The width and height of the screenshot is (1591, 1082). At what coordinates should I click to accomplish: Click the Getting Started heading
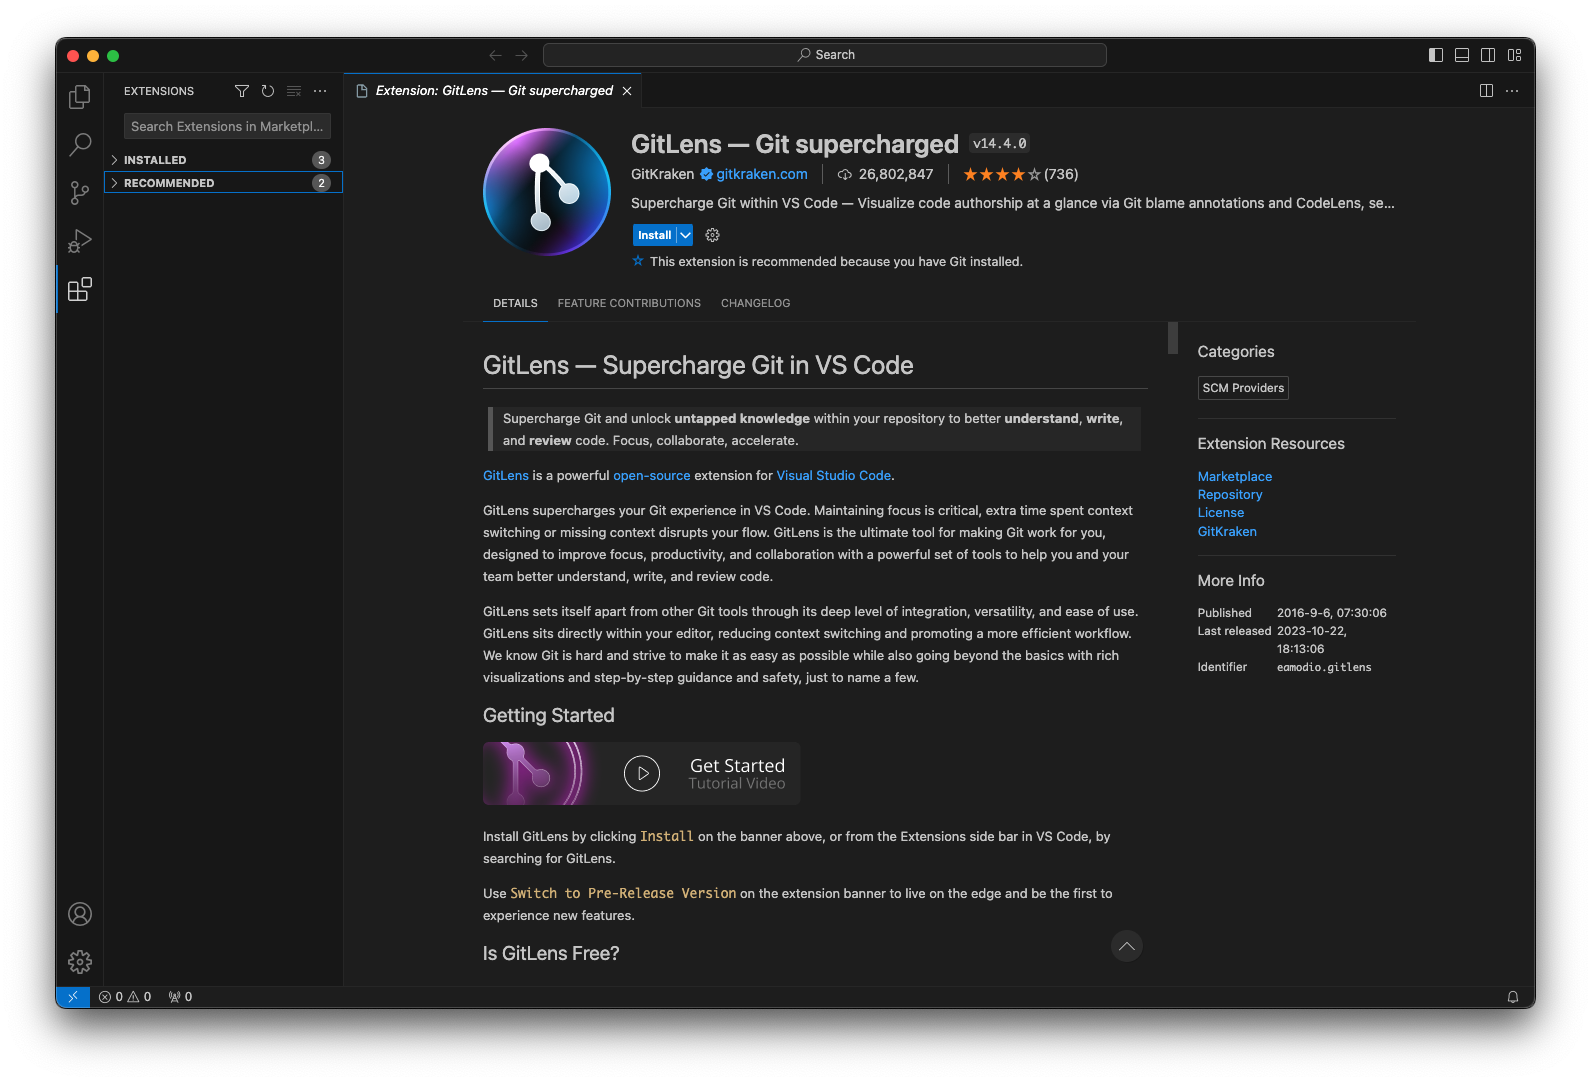[x=549, y=716]
